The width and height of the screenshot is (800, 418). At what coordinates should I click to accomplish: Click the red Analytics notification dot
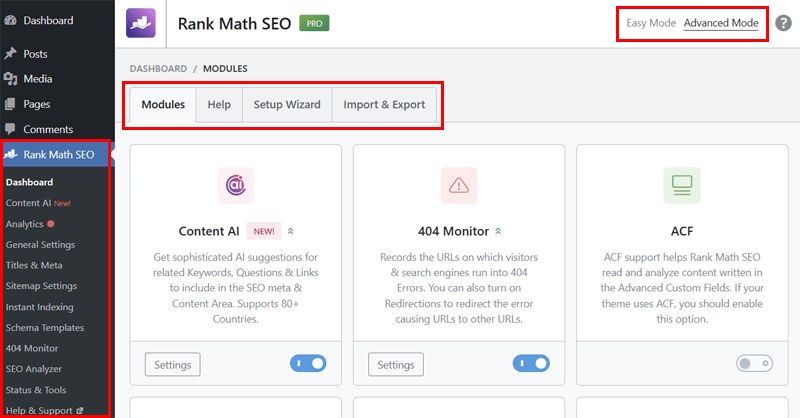click(51, 224)
